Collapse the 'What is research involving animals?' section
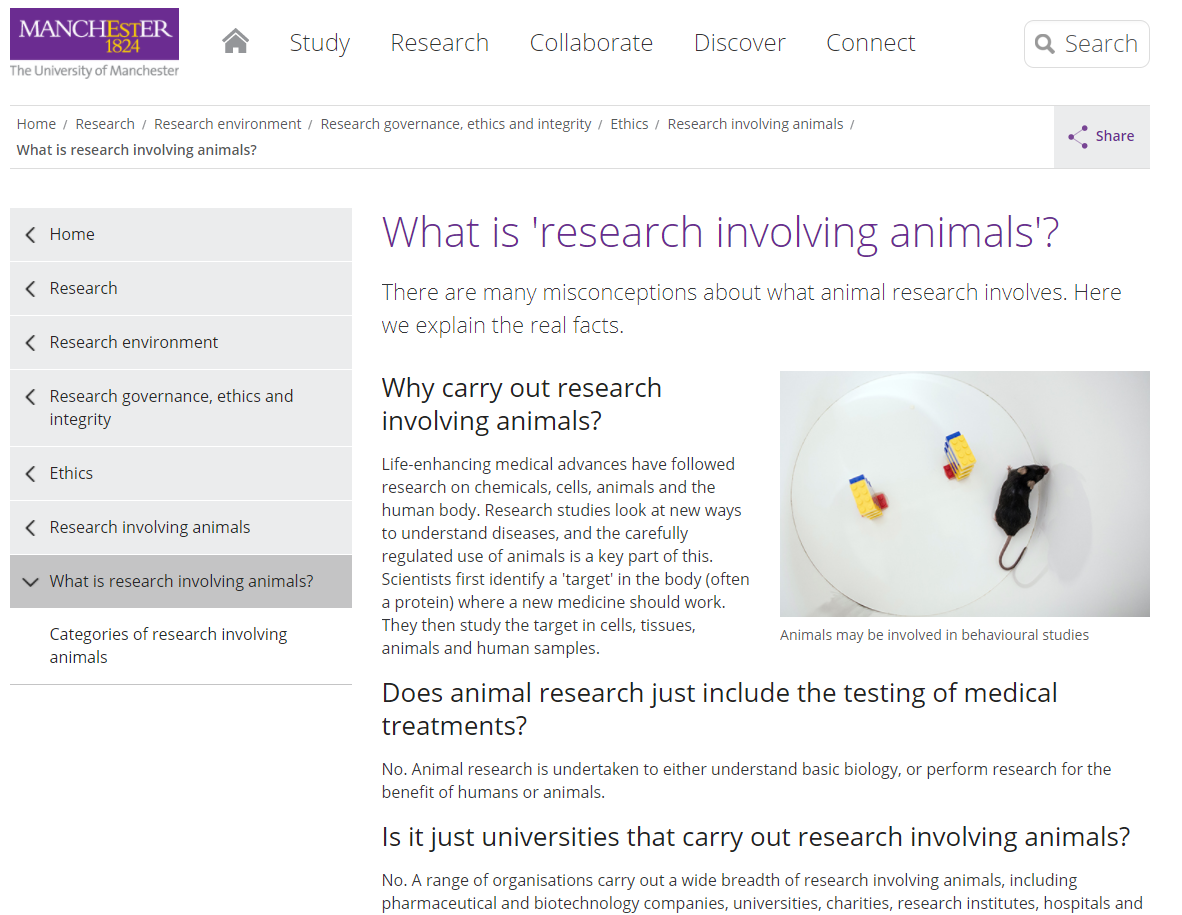 click(30, 582)
